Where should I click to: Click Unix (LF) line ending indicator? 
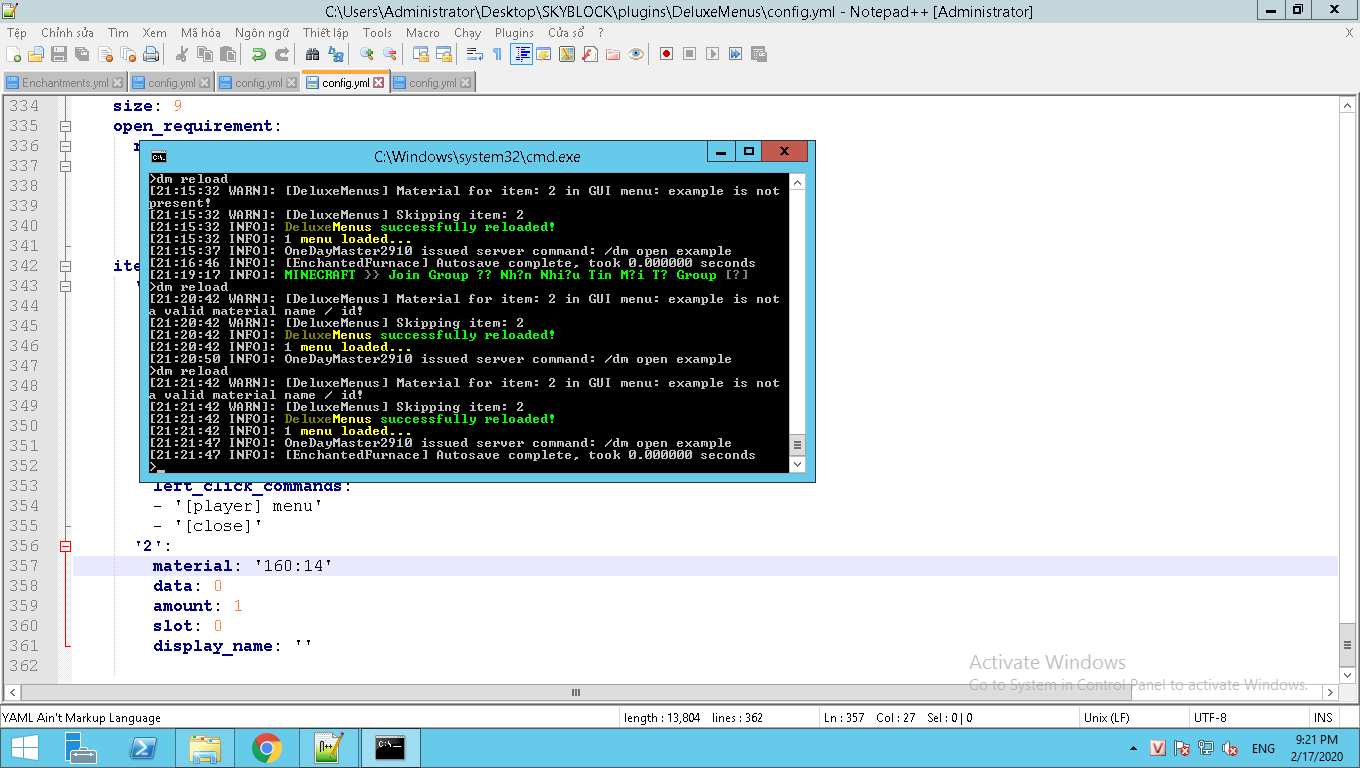tap(1106, 717)
